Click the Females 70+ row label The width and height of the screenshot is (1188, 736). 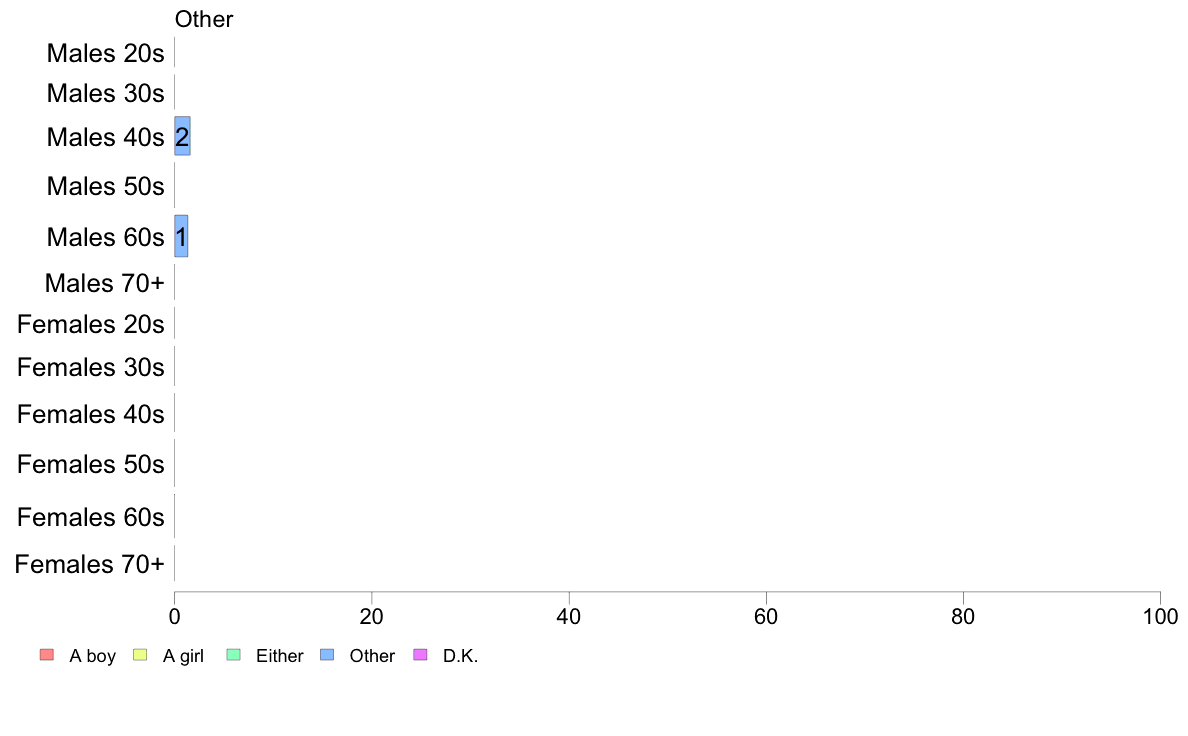tap(89, 565)
